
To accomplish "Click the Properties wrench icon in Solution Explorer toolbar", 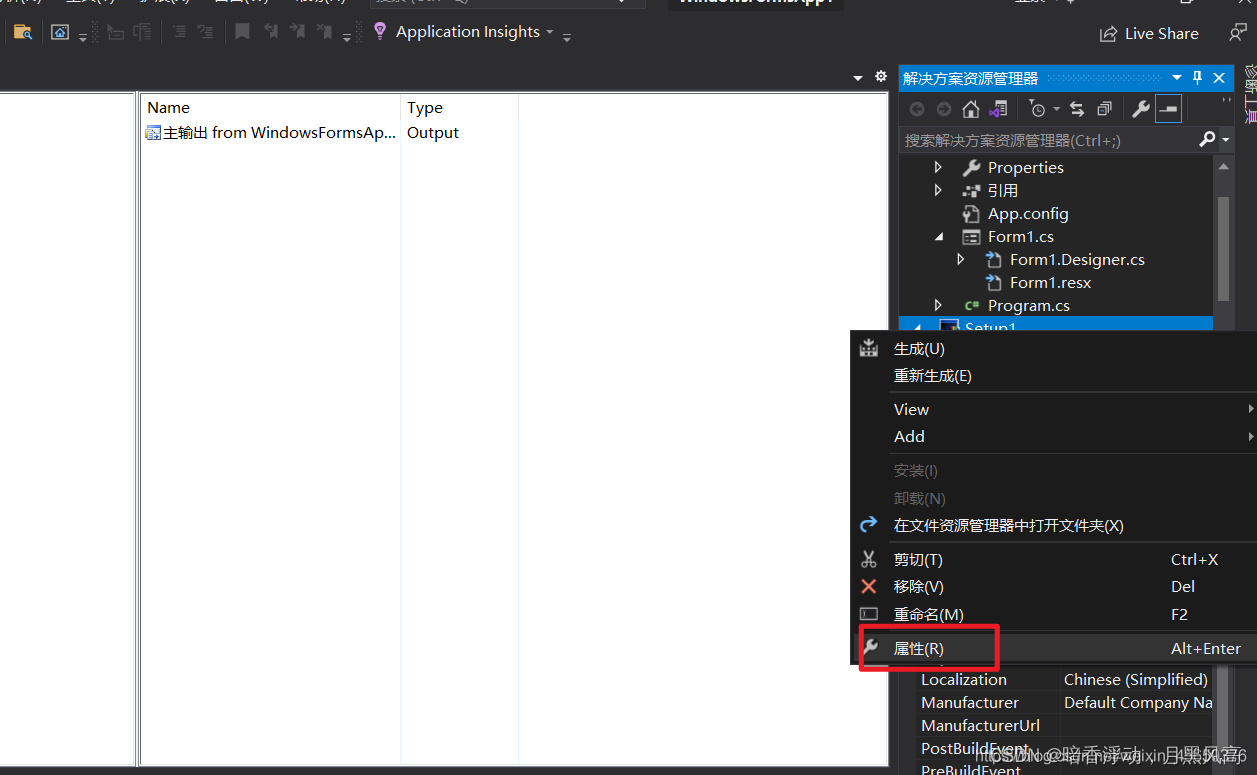I will (1141, 109).
